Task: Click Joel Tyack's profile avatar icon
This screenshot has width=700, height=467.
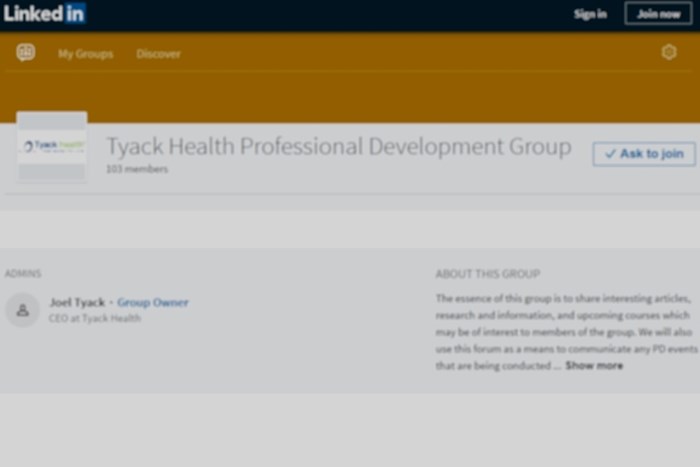Action: pos(22,310)
